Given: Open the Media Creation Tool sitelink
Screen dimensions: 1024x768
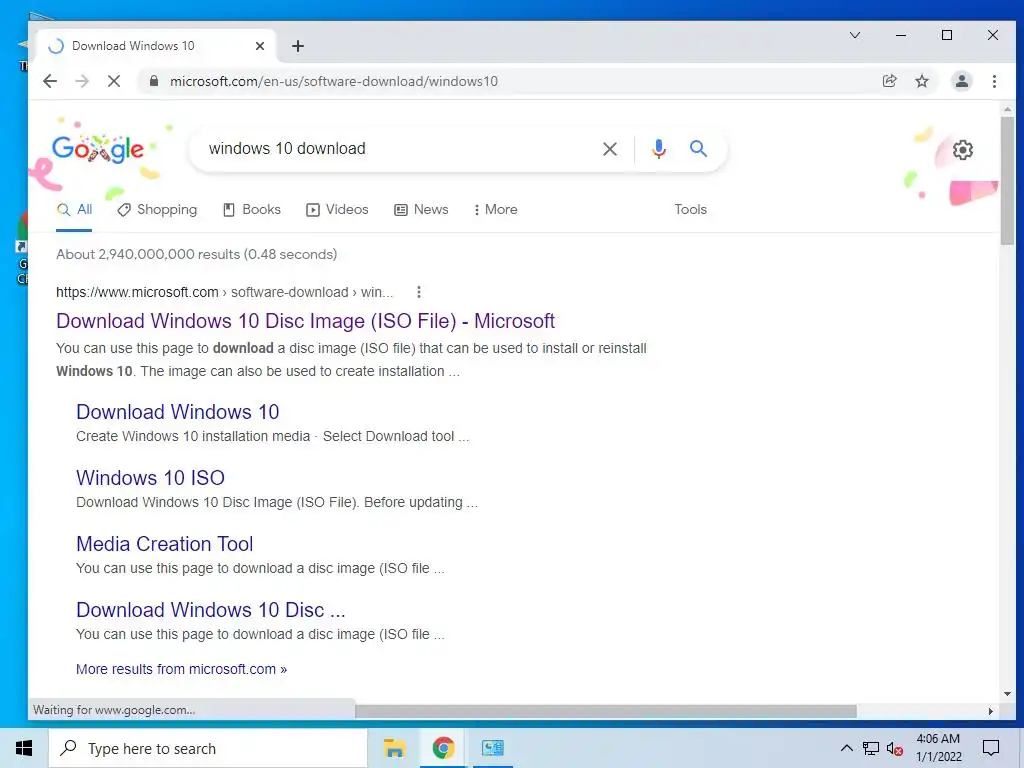Looking at the screenshot, I should tap(165, 544).
